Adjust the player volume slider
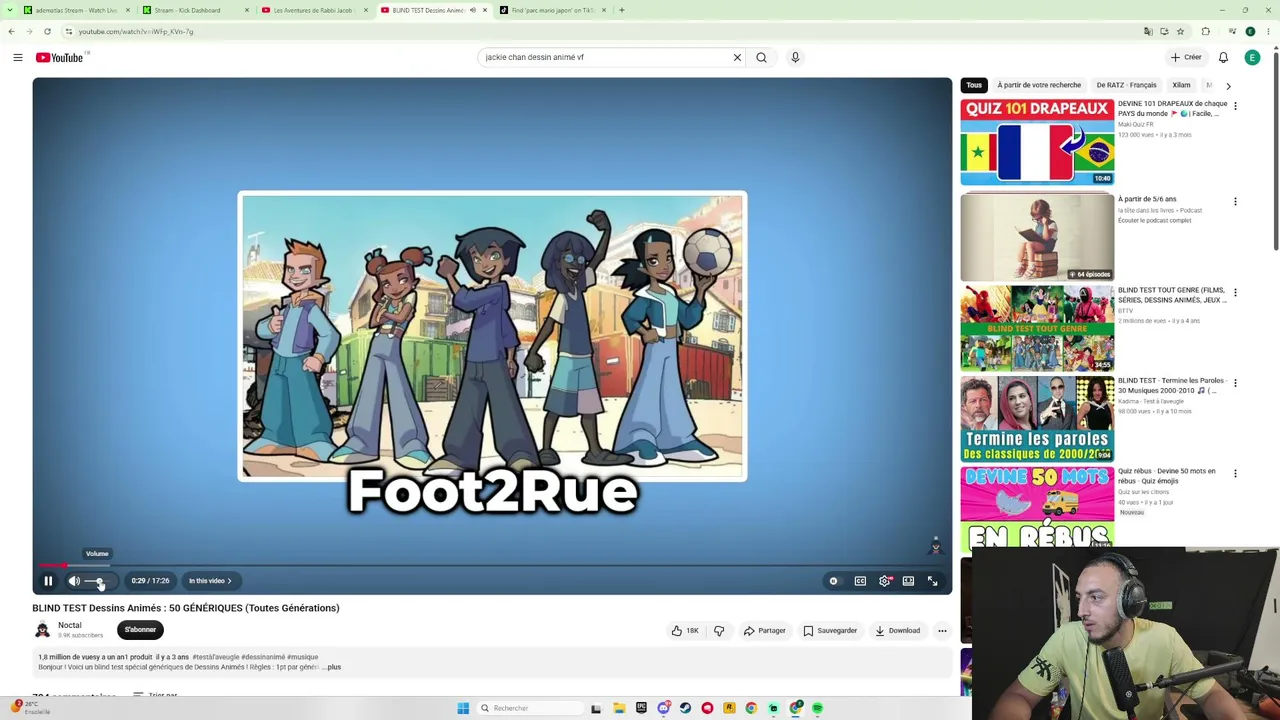This screenshot has height=720, width=1280. tap(98, 581)
